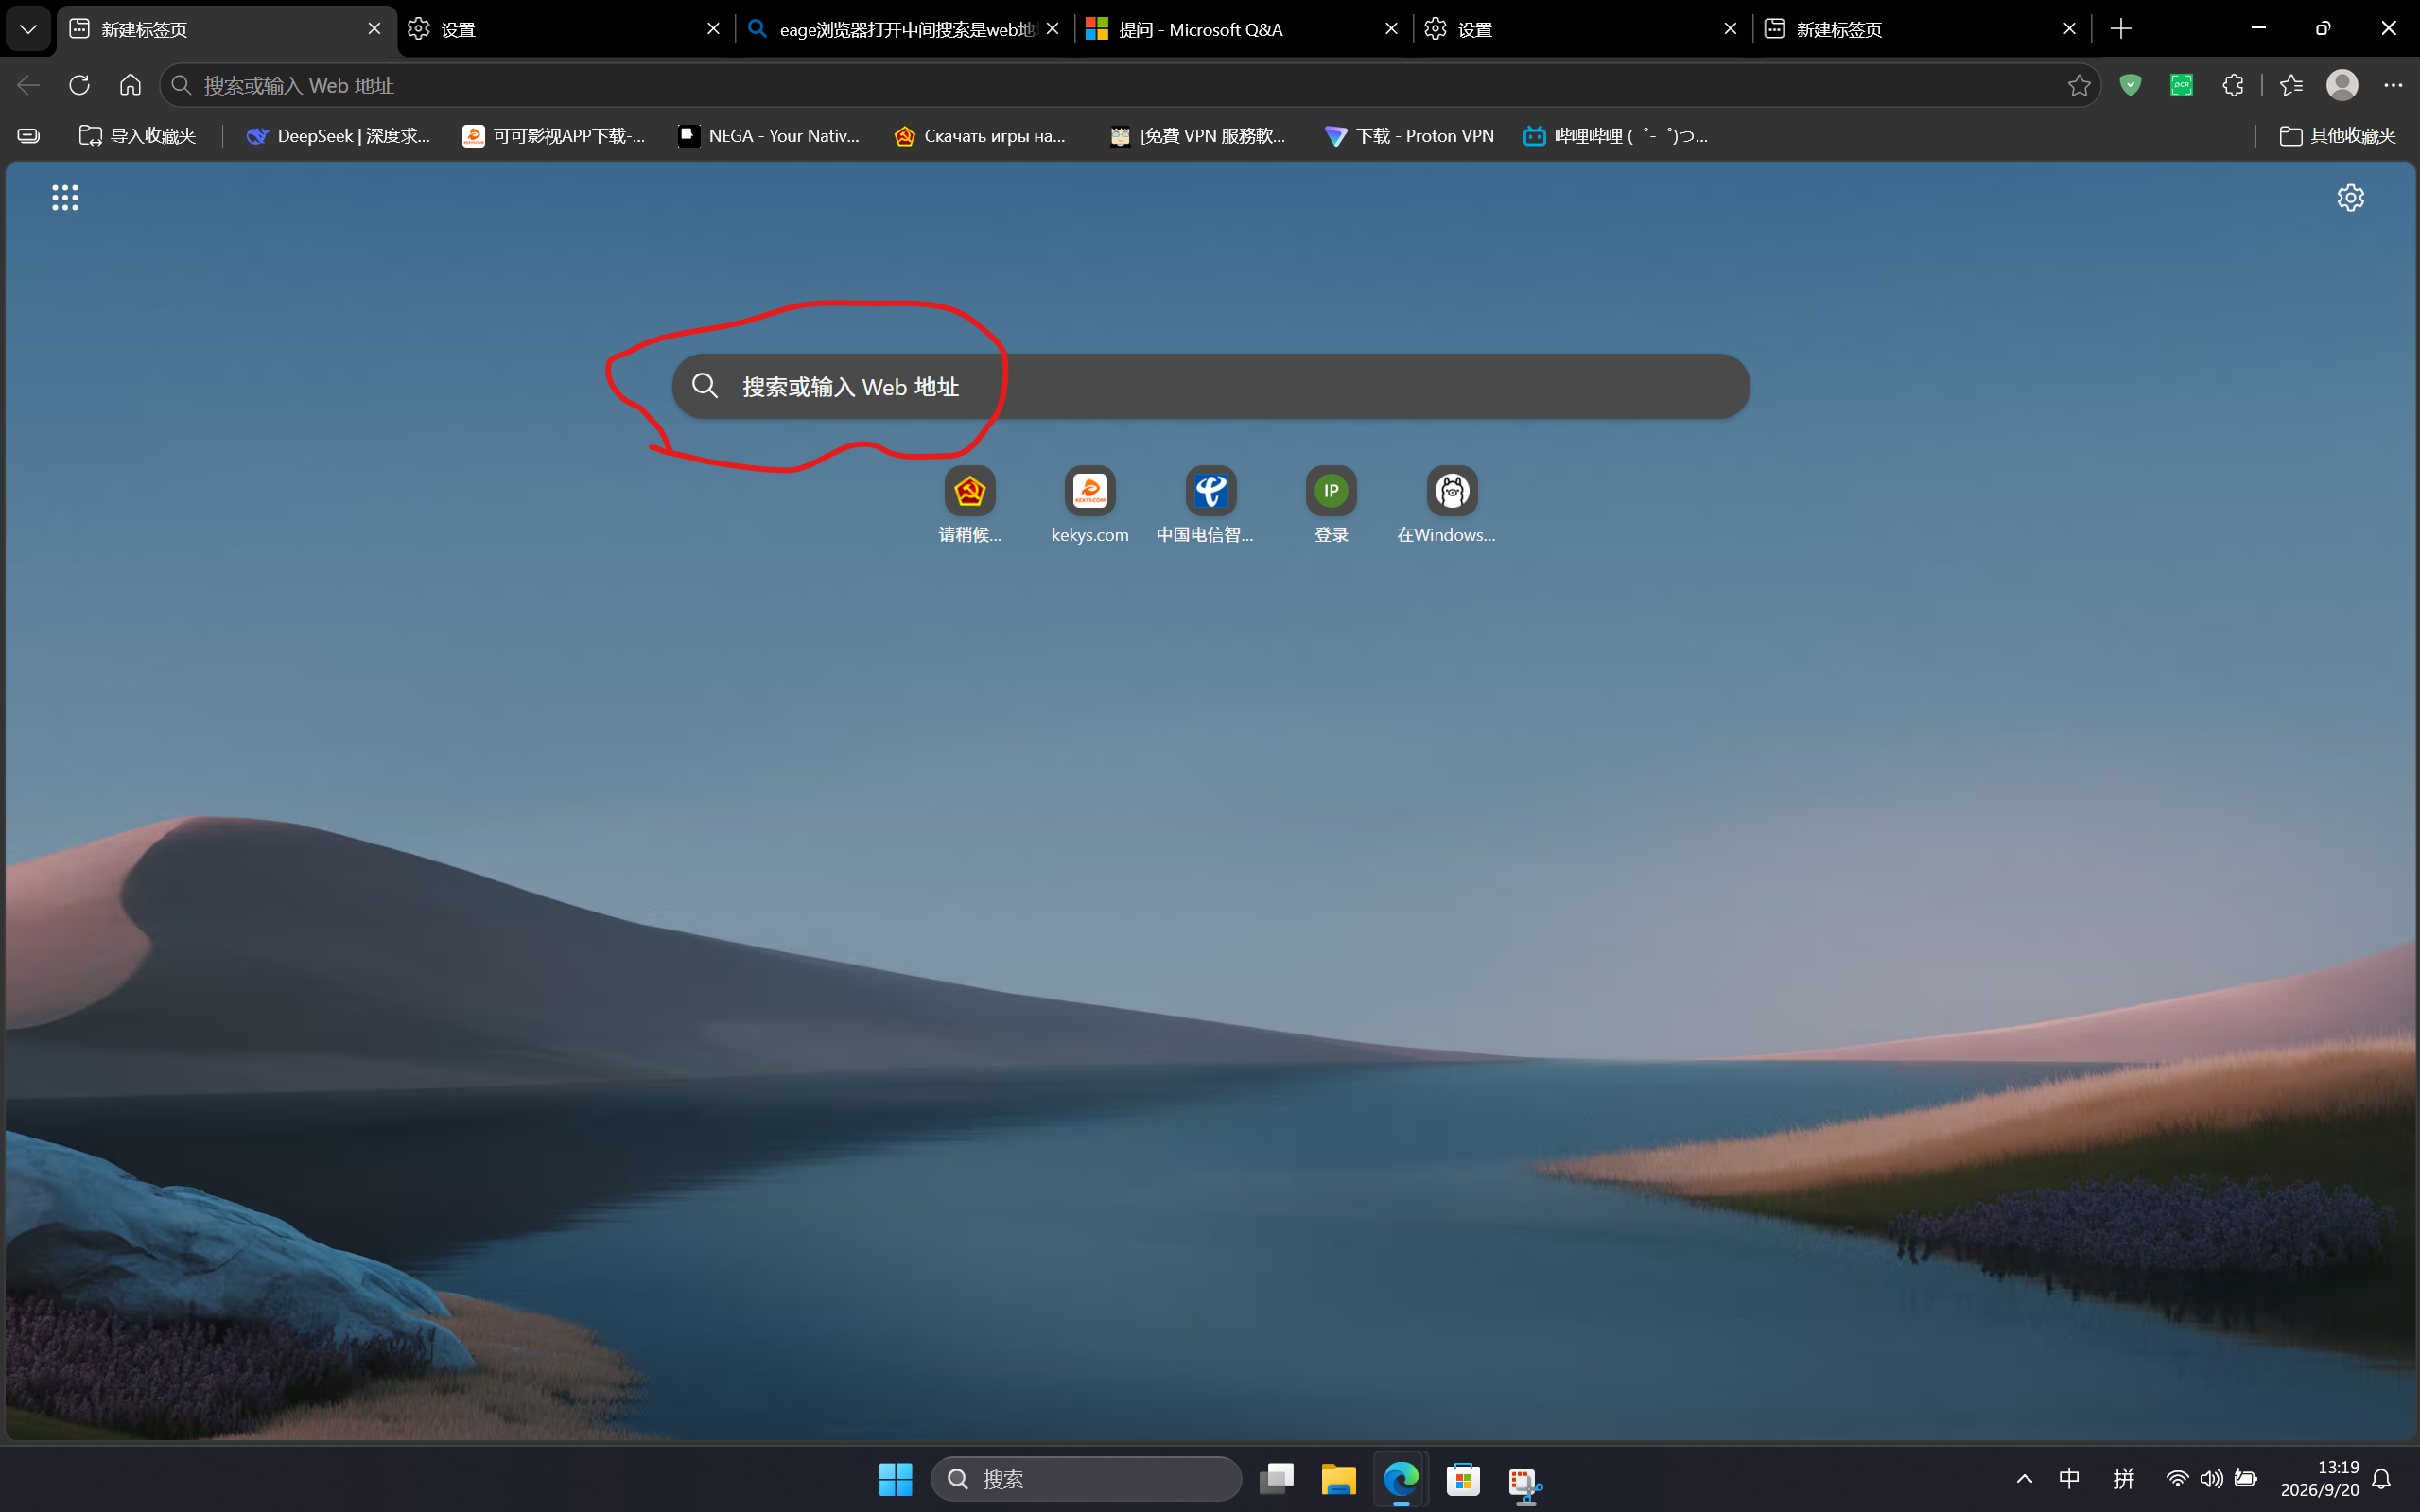
Task: Open the Windows Start menu
Action: [895, 1479]
